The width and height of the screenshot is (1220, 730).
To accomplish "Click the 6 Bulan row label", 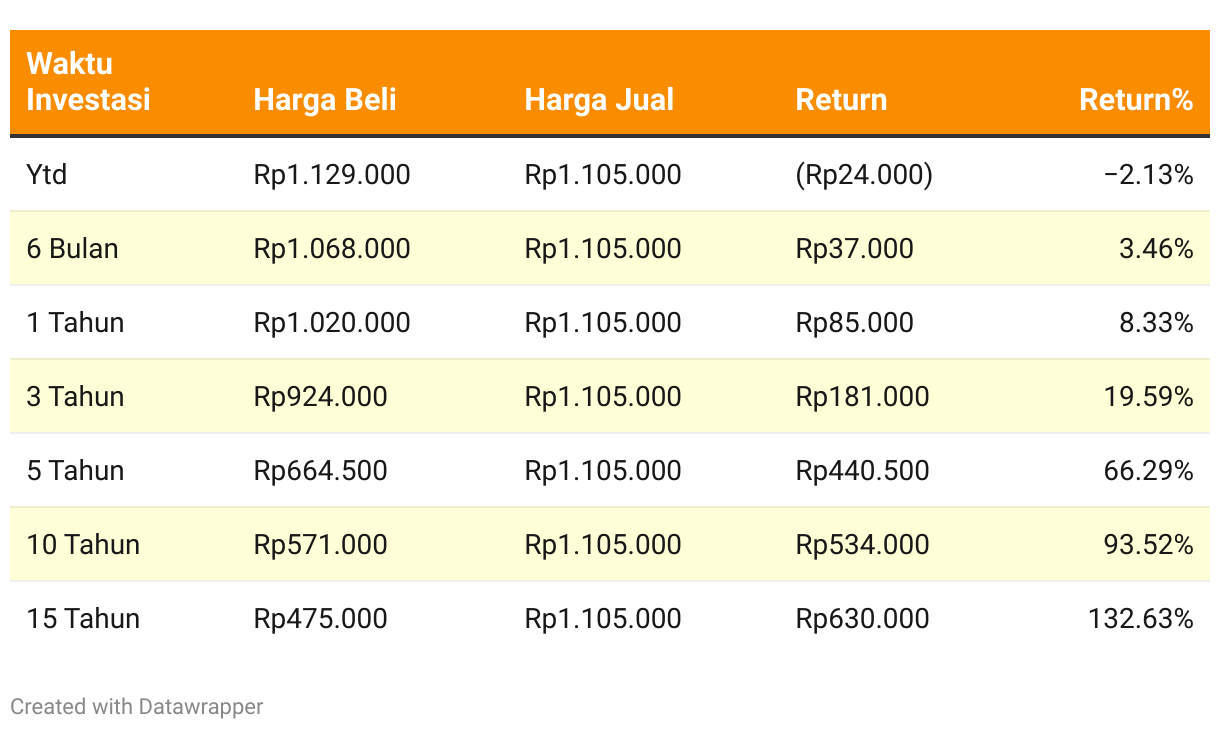I will 72,249.
